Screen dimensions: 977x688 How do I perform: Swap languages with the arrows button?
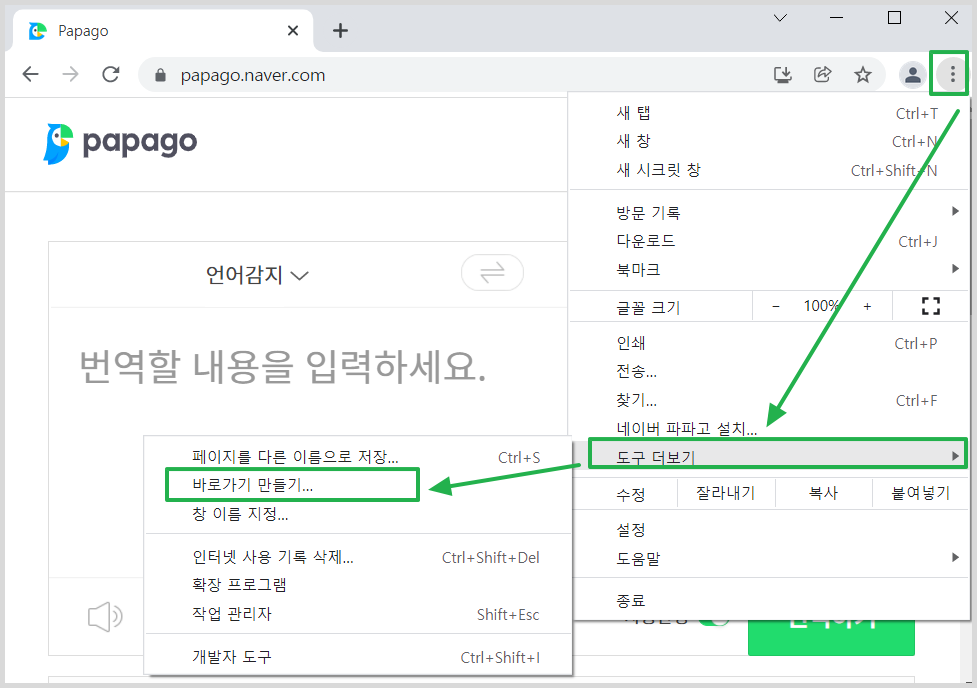coord(492,272)
